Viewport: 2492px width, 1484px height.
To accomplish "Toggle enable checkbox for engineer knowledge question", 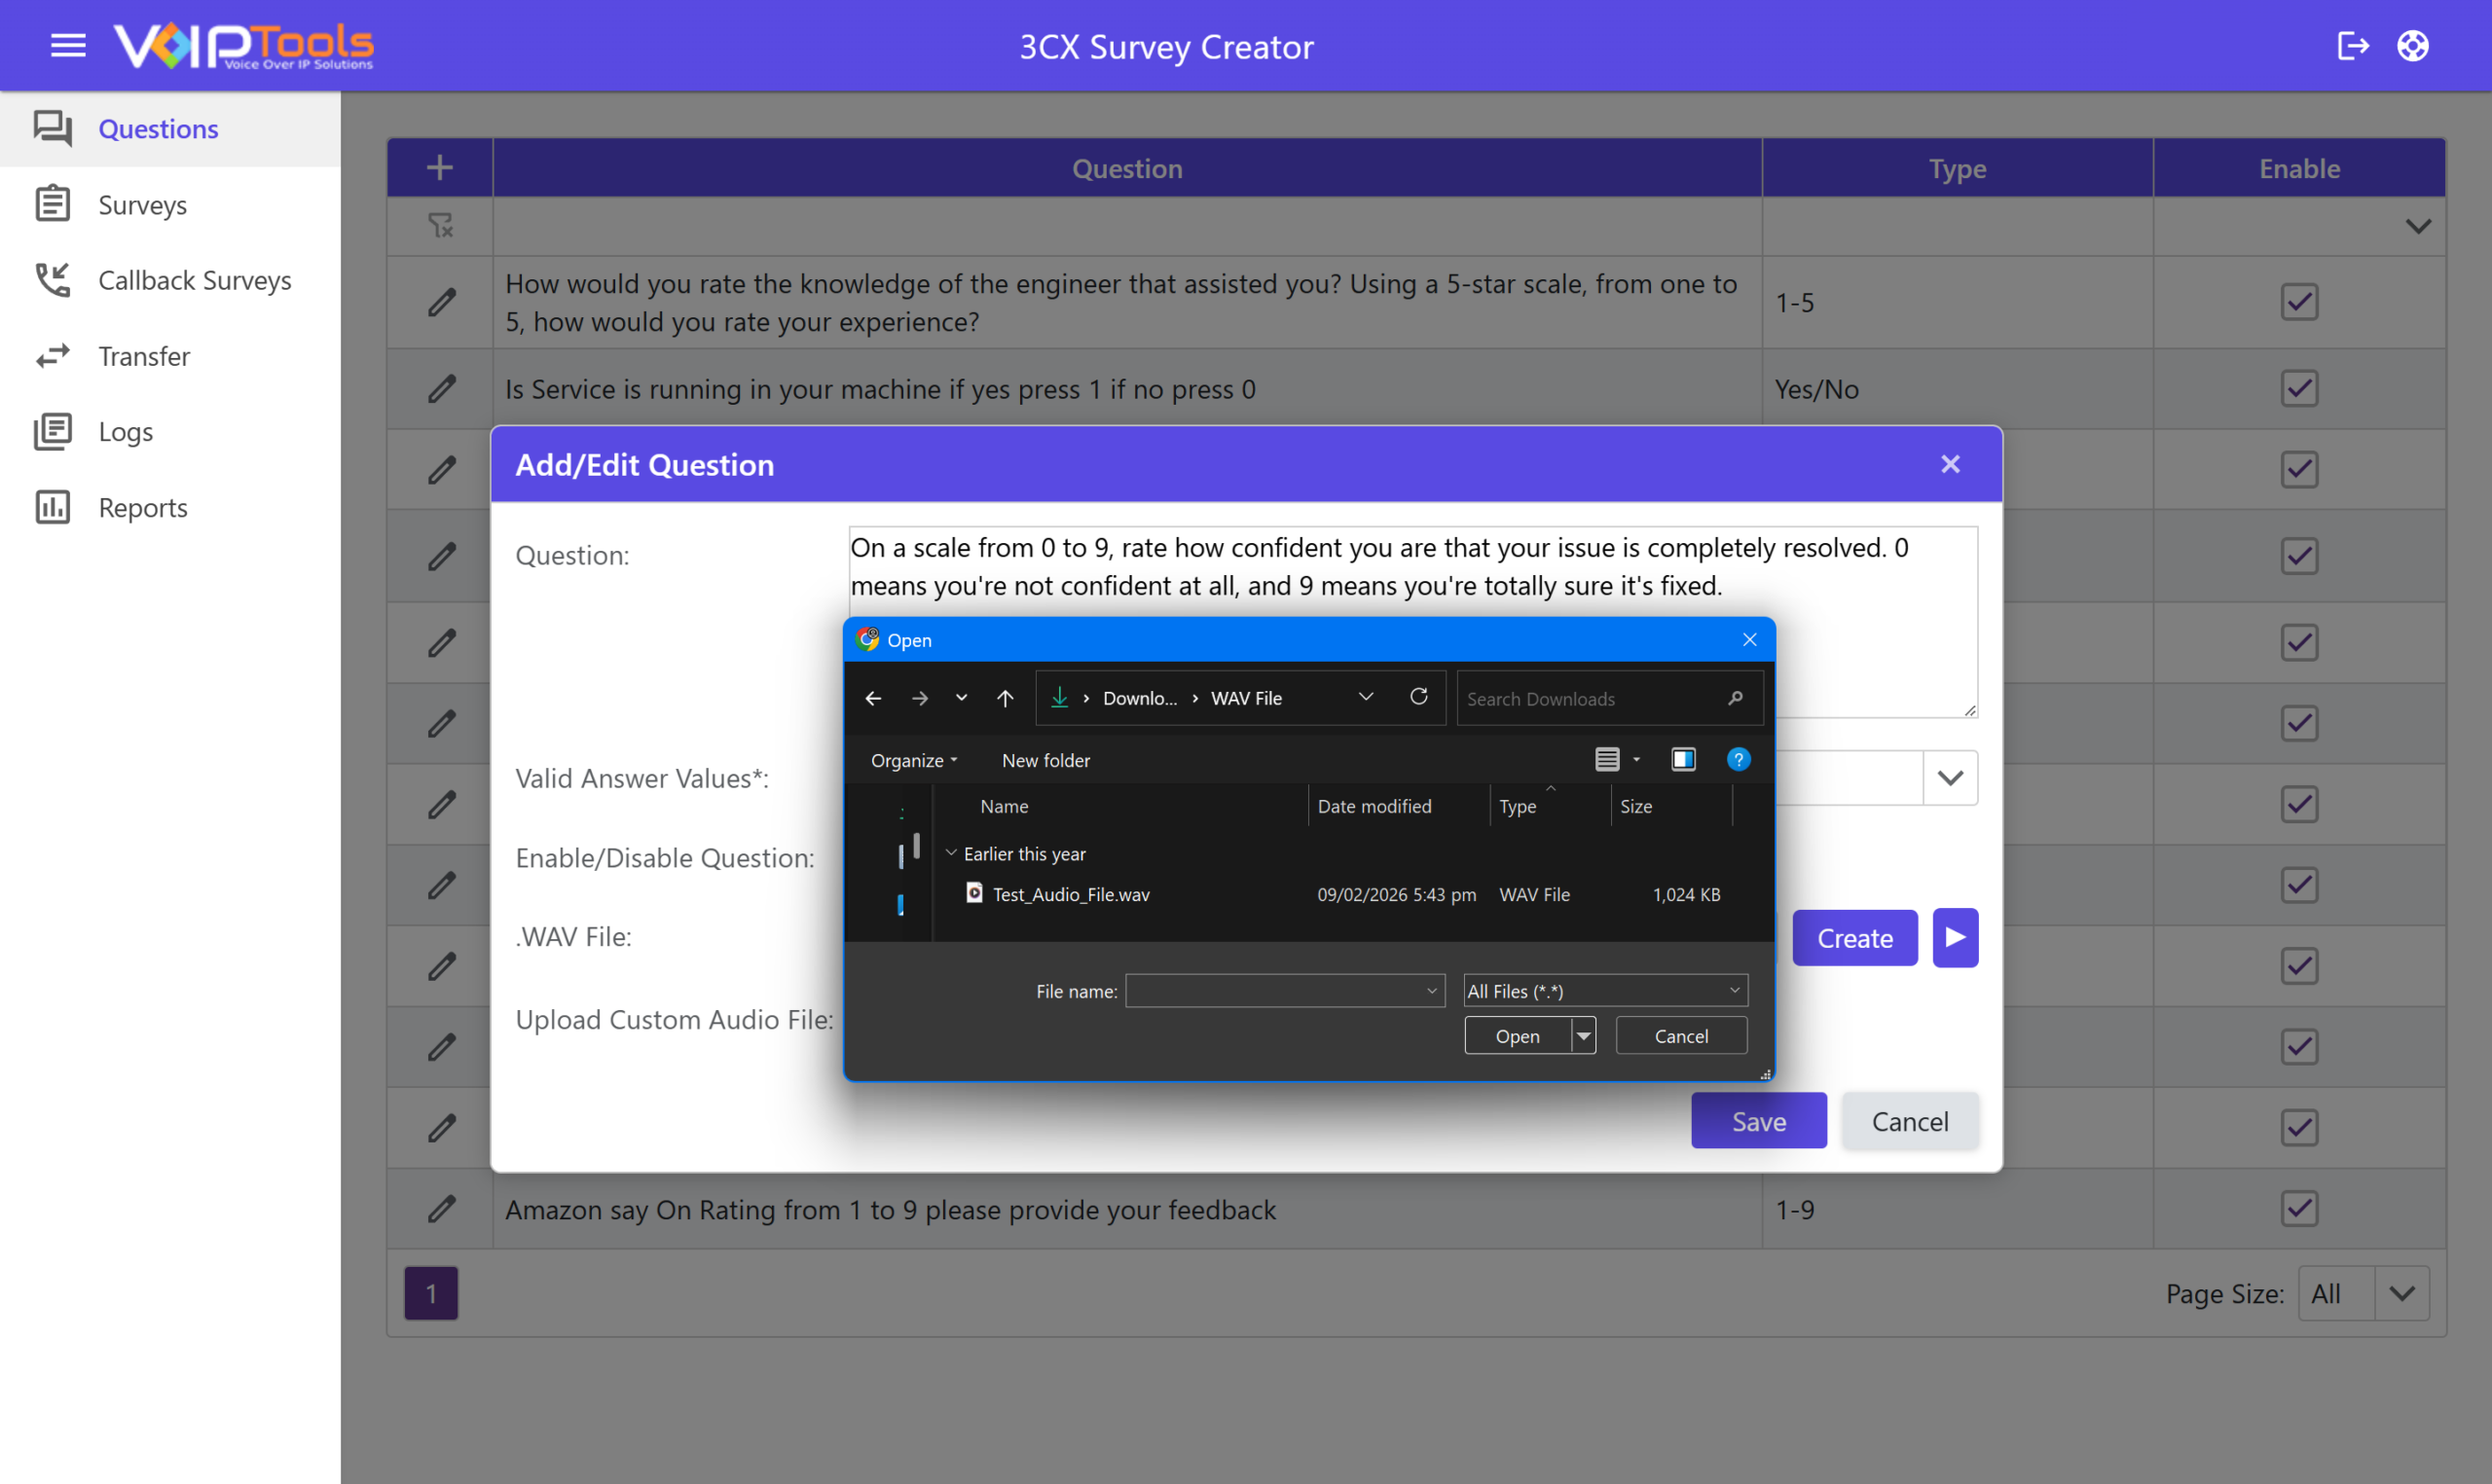I will point(2299,302).
